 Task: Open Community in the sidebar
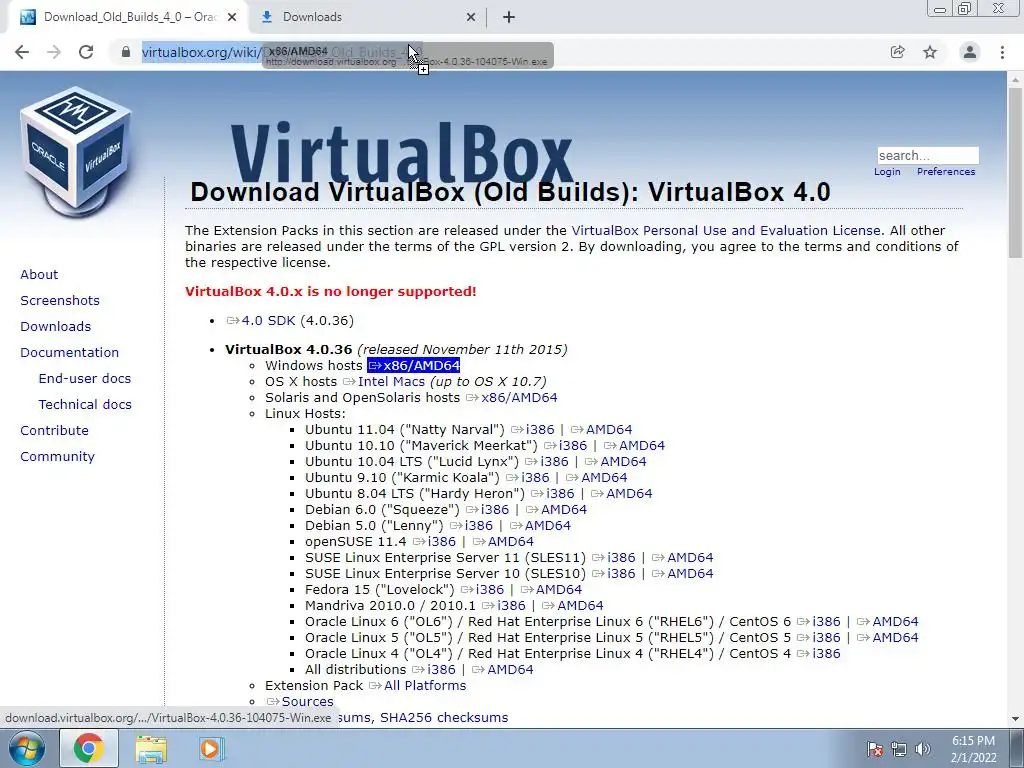[x=57, y=457]
